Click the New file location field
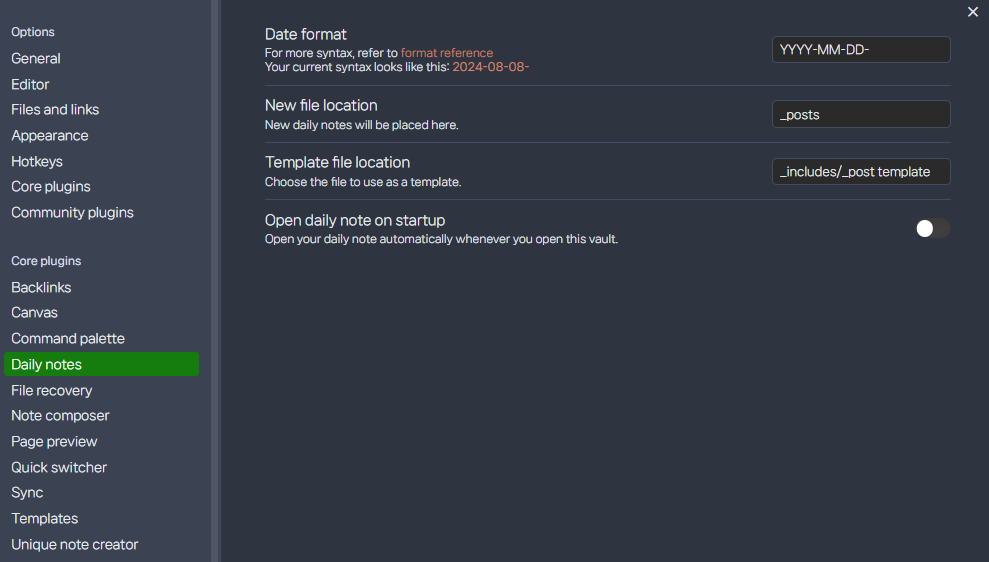The image size is (989, 562). (861, 114)
